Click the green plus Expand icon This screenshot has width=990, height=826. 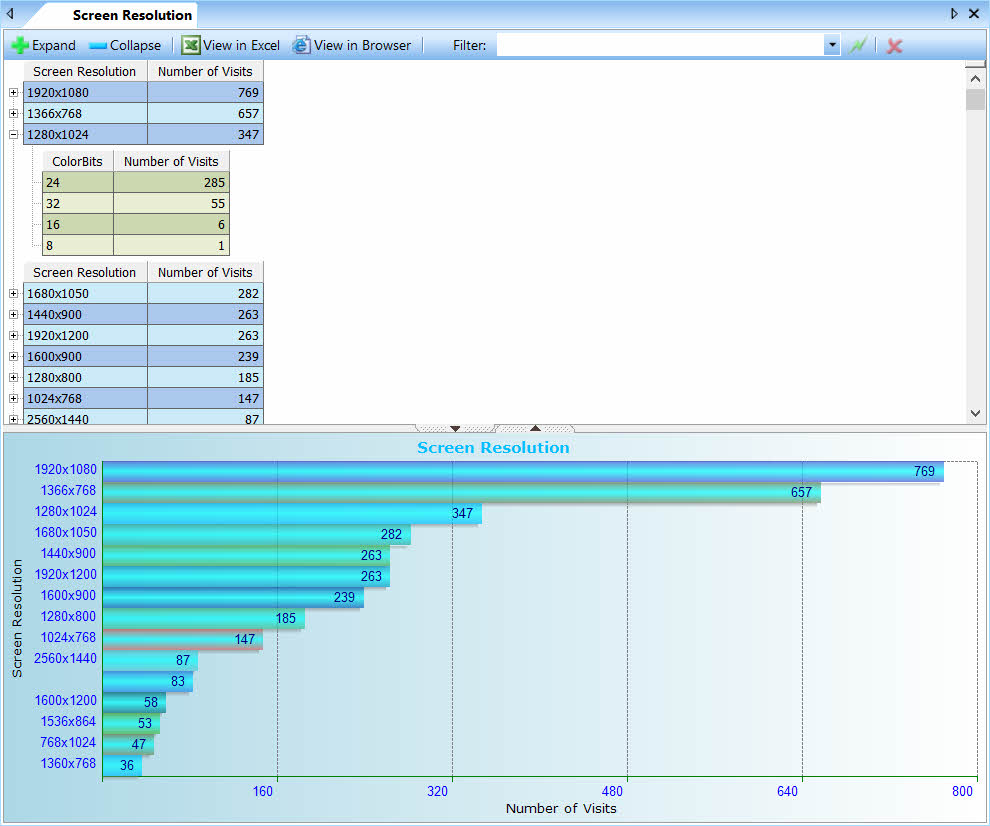pos(20,45)
